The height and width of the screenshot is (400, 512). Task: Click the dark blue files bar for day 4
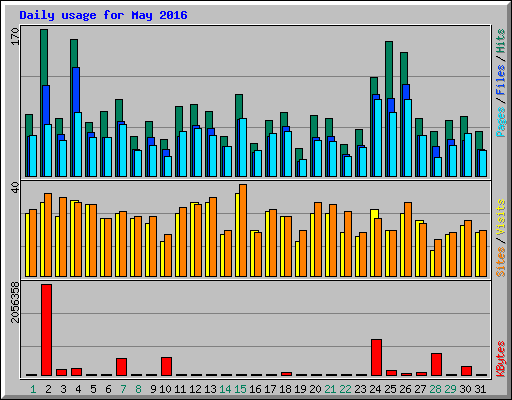(76, 89)
